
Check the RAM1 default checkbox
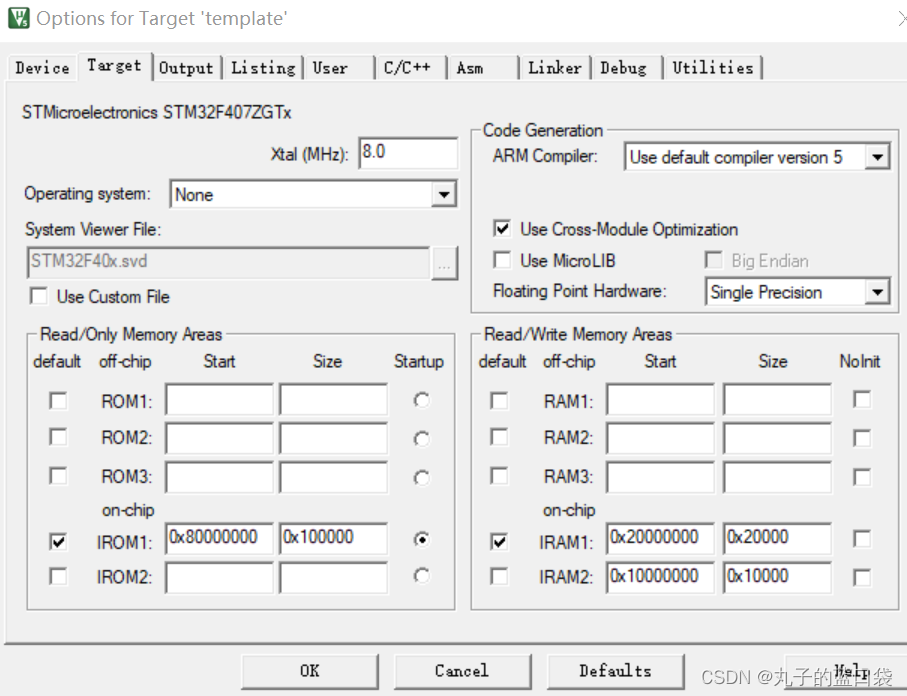point(499,400)
